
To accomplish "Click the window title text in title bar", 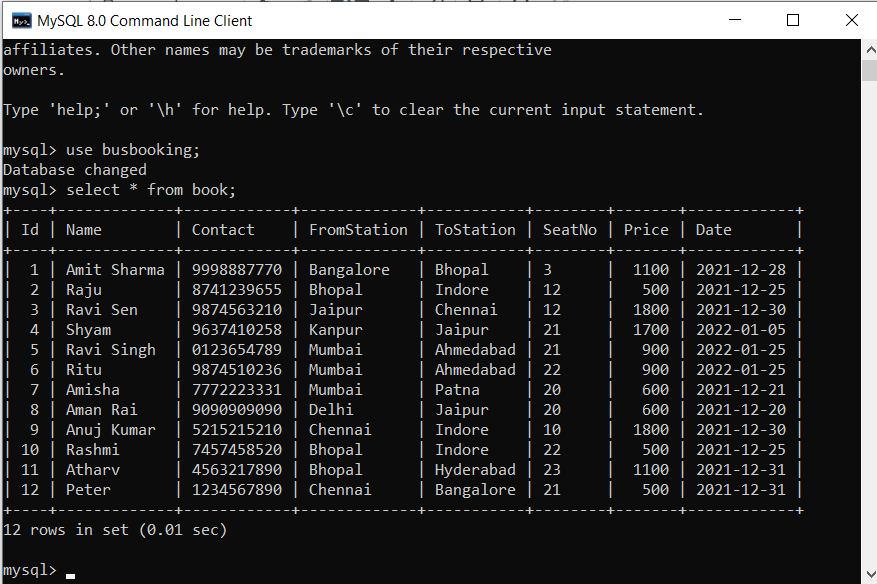I will [x=144, y=20].
